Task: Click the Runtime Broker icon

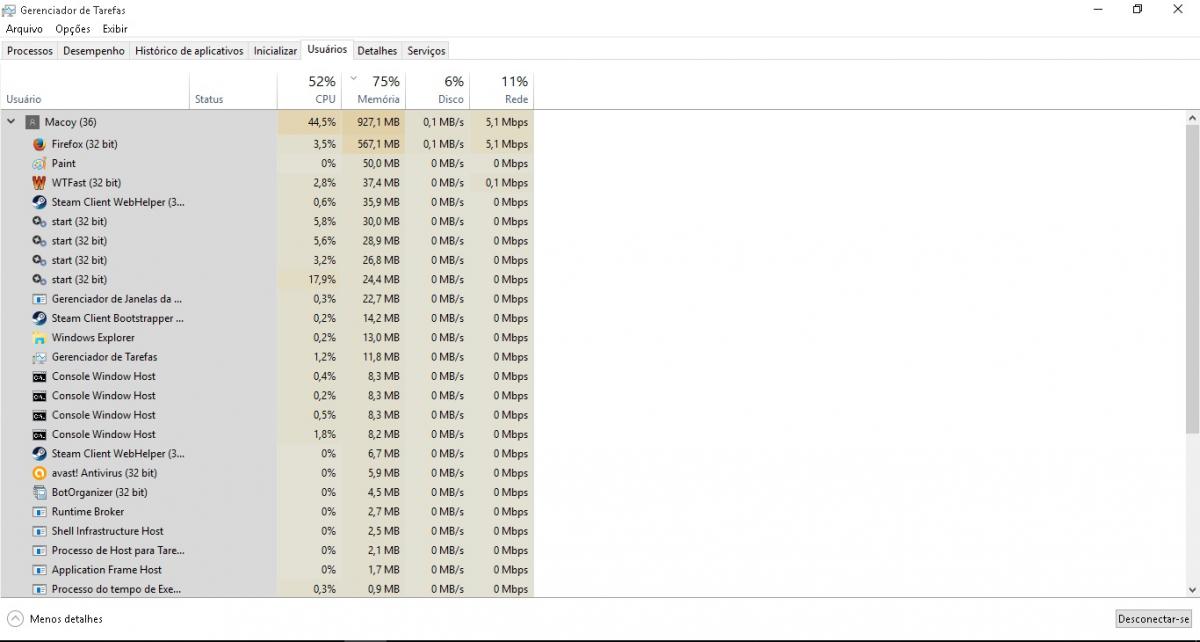Action: [x=38, y=511]
